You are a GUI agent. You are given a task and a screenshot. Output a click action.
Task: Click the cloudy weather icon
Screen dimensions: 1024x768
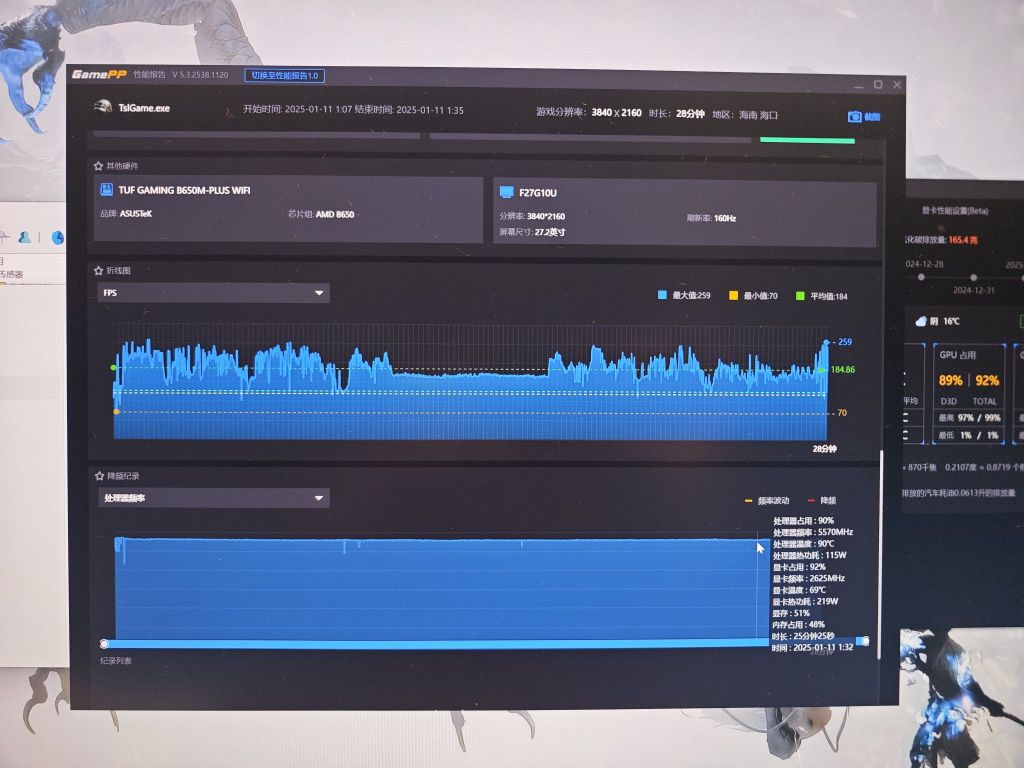pyautogui.click(x=919, y=321)
